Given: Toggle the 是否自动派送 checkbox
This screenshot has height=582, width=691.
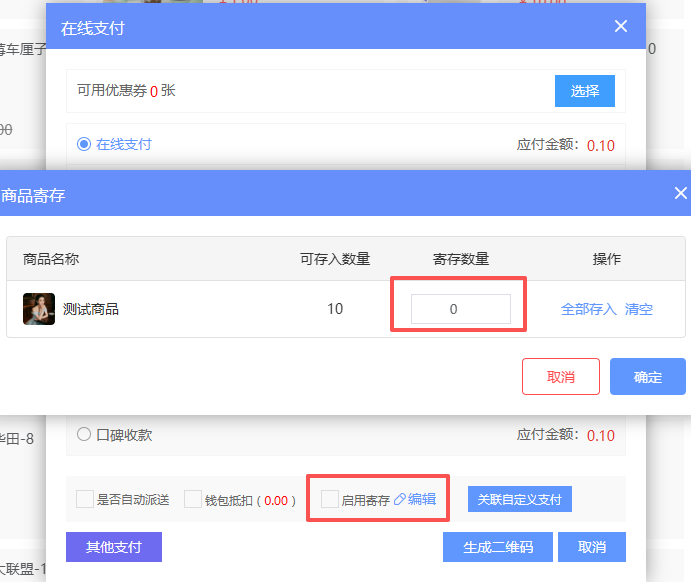Looking at the screenshot, I should [85, 499].
